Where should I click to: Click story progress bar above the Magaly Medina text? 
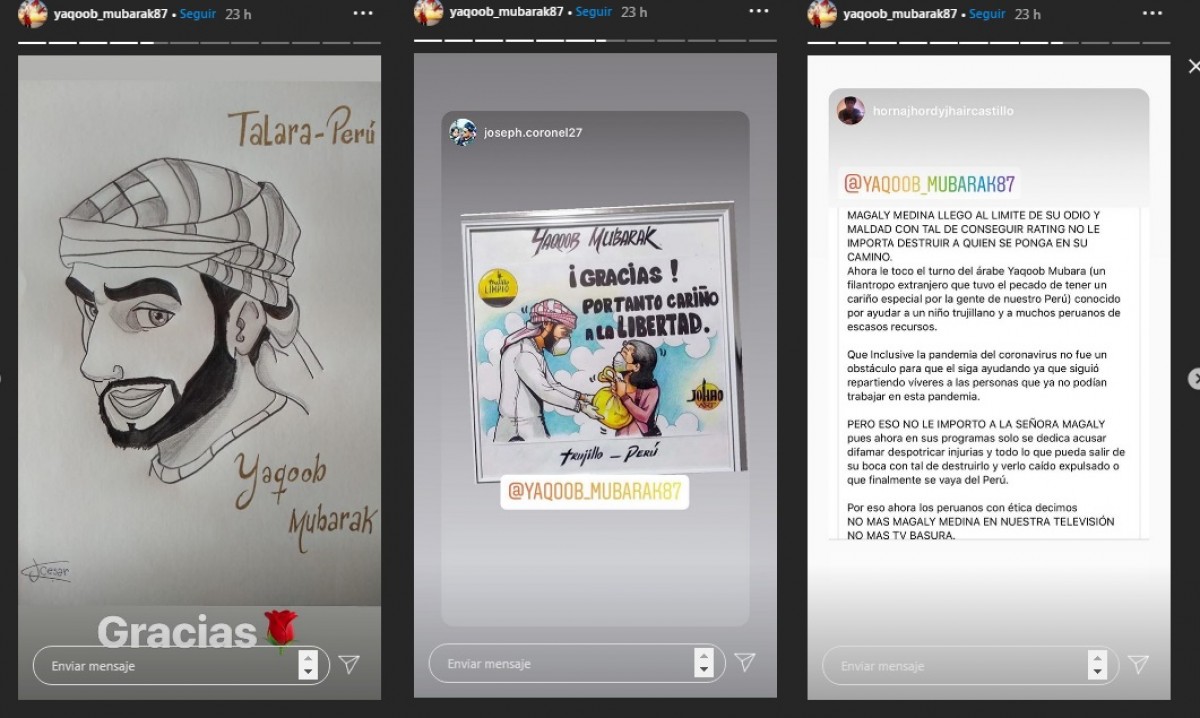tap(989, 42)
